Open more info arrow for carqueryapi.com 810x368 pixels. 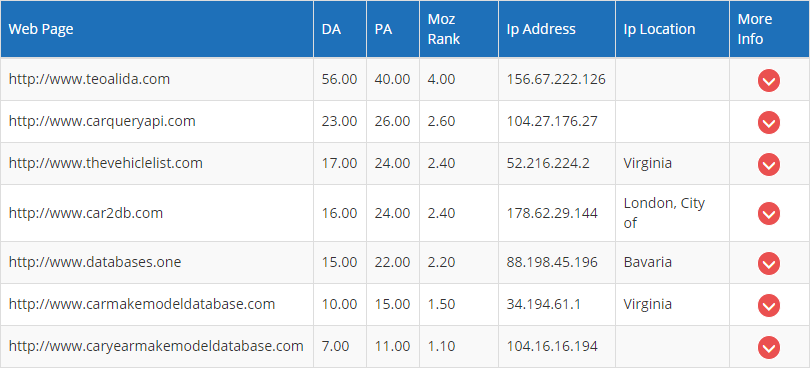pyautogui.click(x=769, y=122)
